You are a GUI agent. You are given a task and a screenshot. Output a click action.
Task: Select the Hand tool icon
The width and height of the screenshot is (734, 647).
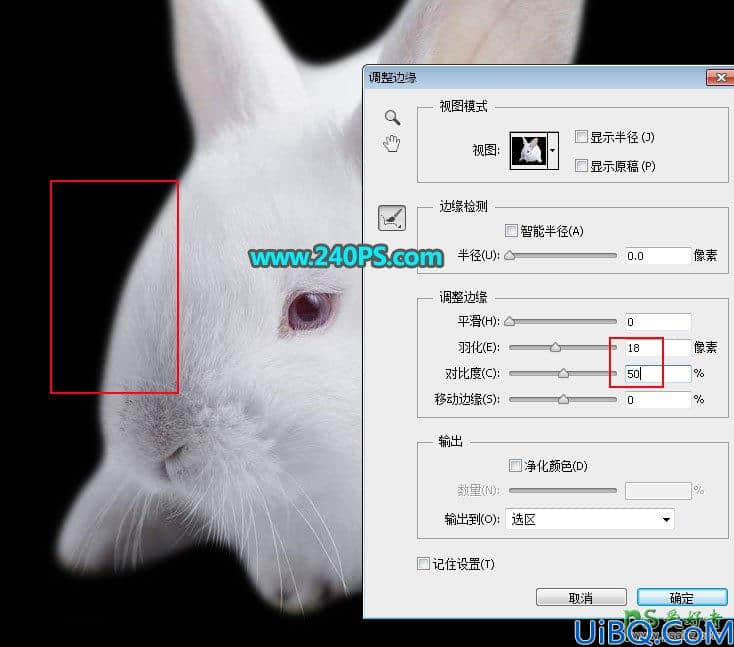click(x=392, y=143)
